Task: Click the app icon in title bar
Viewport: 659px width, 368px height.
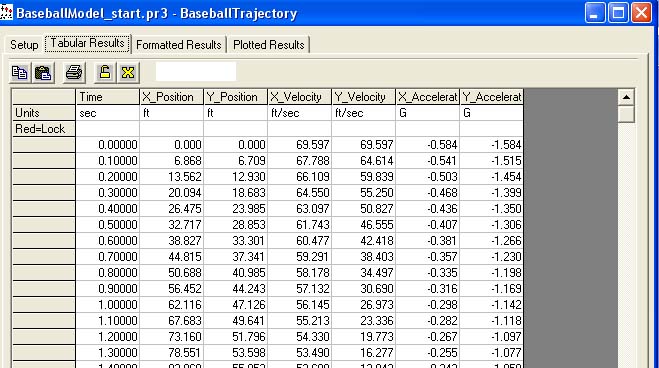Action: point(6,12)
